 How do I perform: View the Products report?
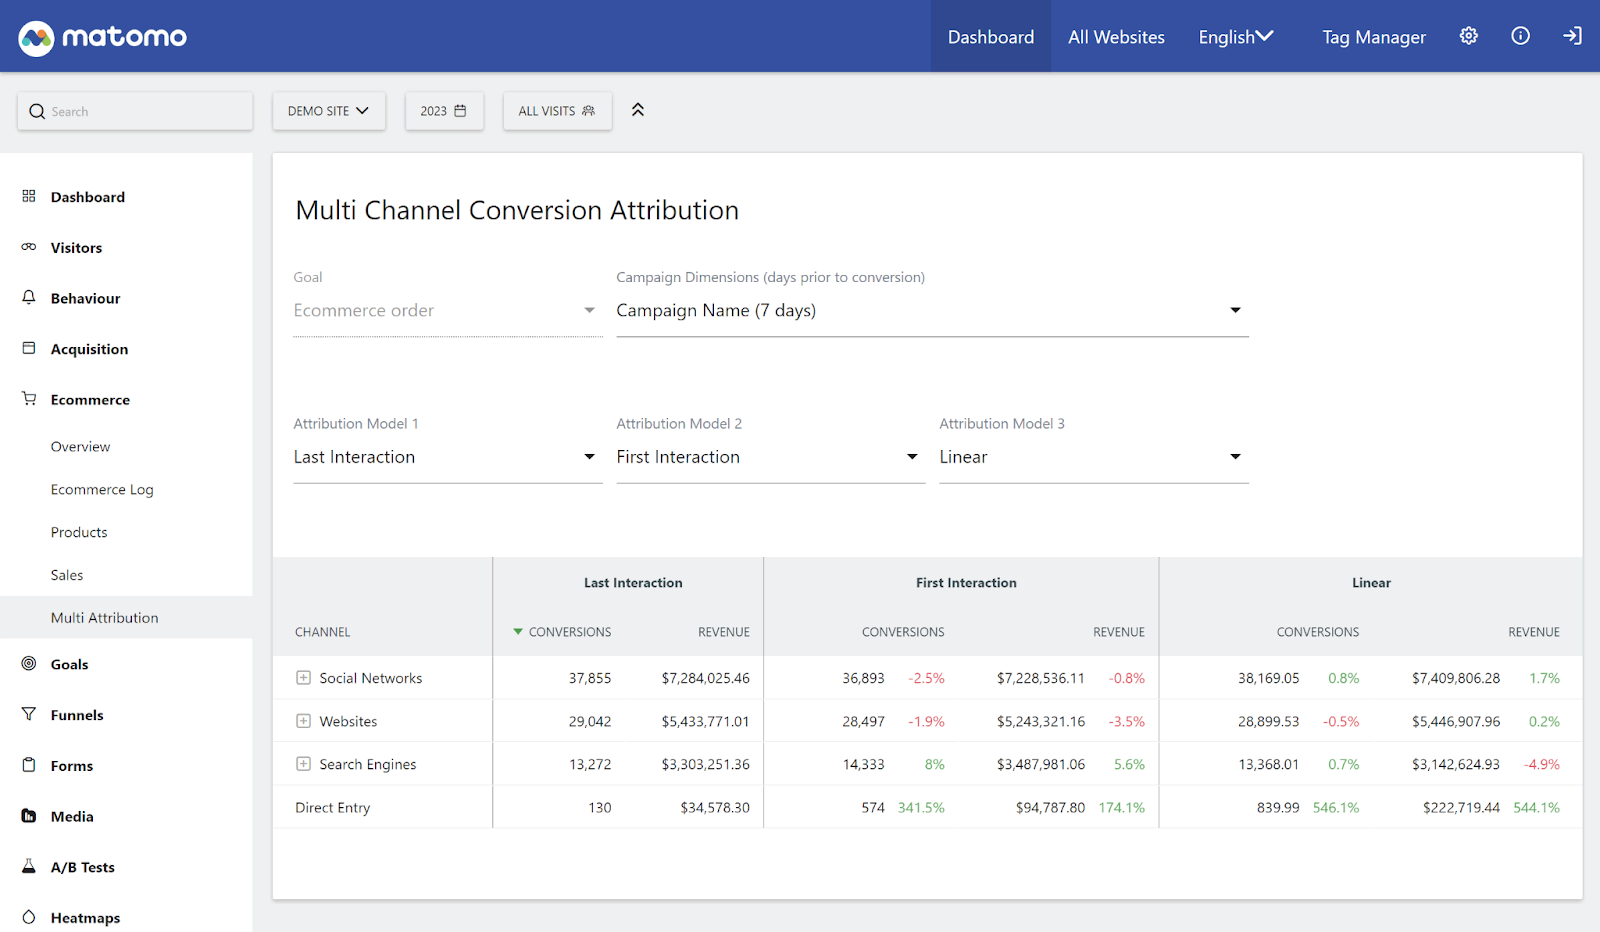[x=78, y=532]
